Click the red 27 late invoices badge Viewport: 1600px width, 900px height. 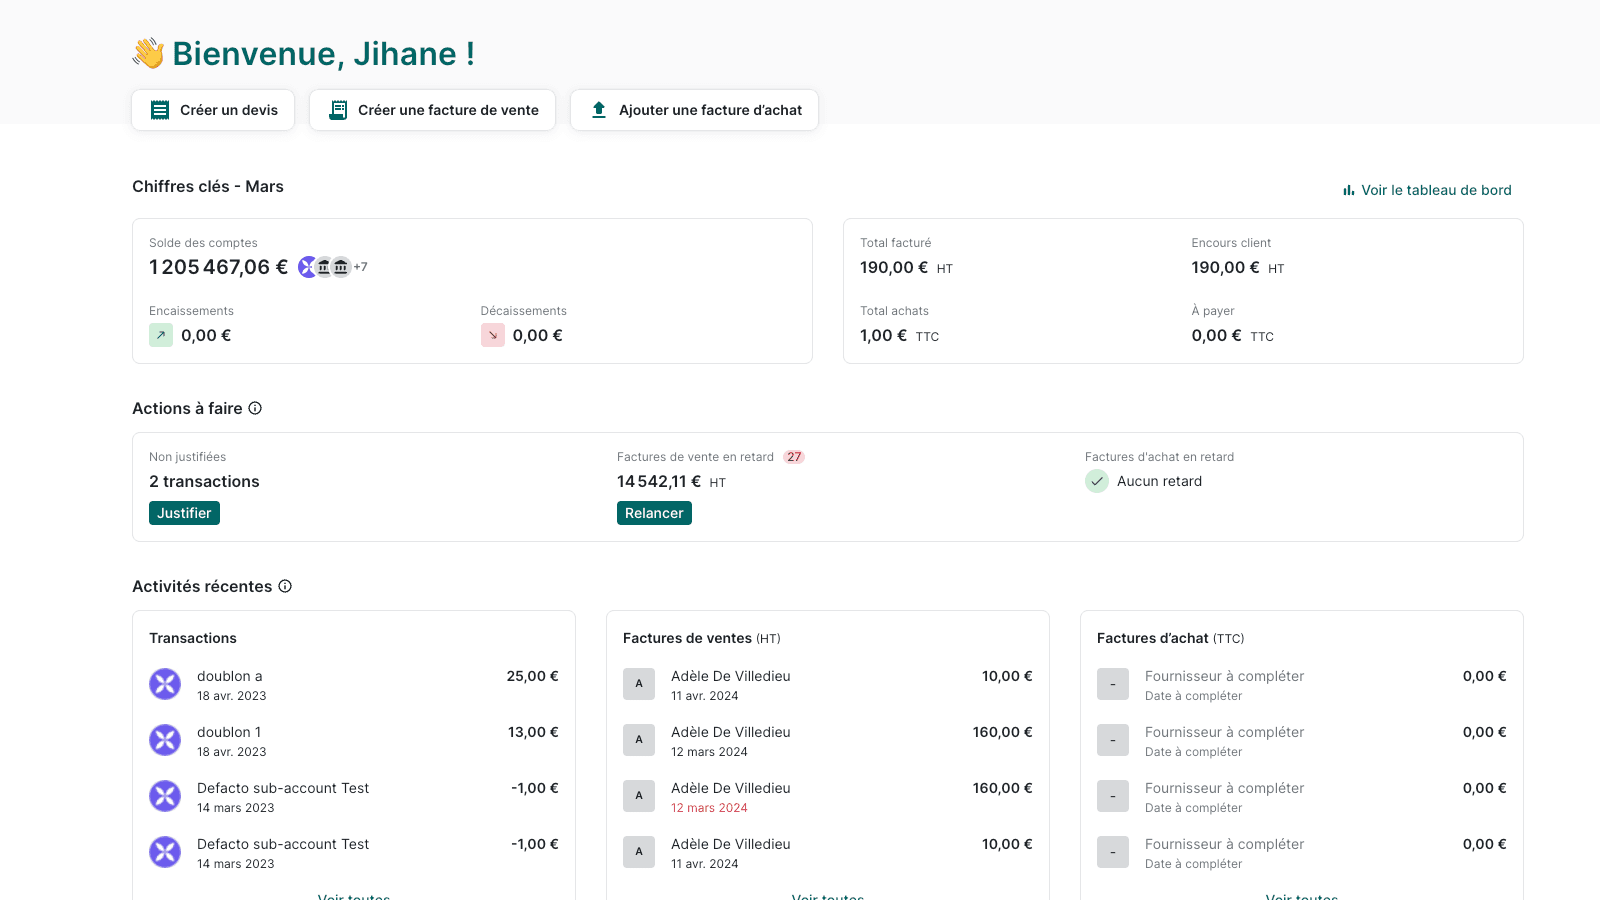pyautogui.click(x=794, y=457)
